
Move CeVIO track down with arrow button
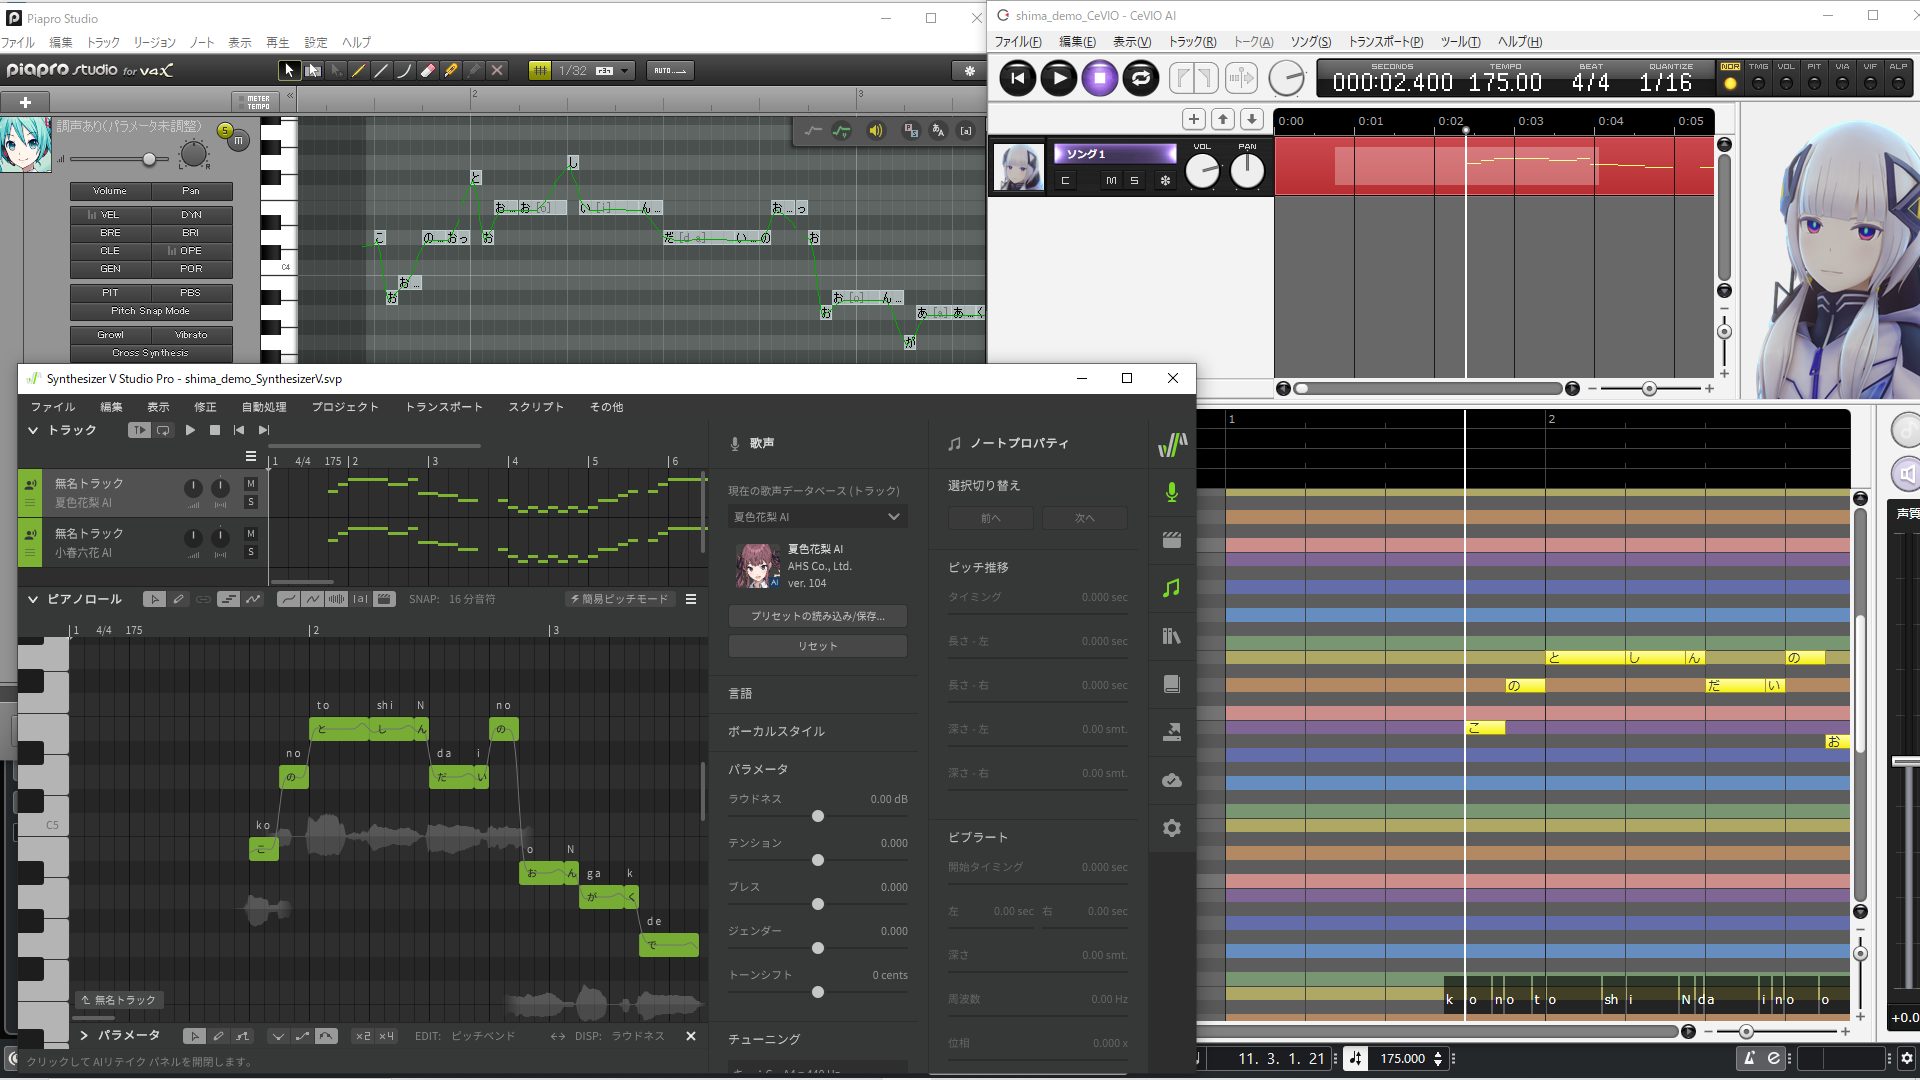[x=1251, y=119]
